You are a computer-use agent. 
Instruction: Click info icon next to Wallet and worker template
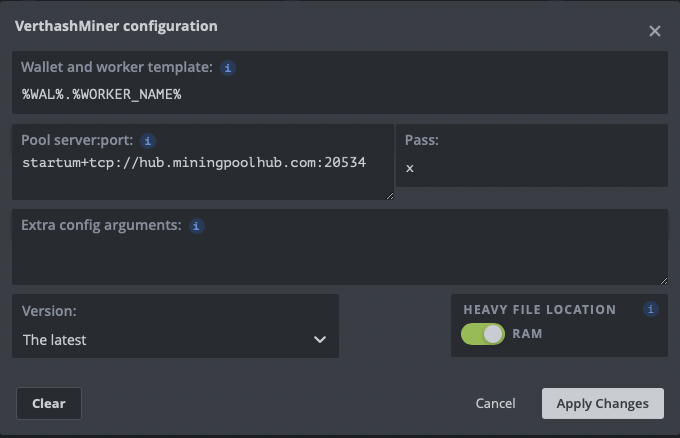click(x=228, y=68)
